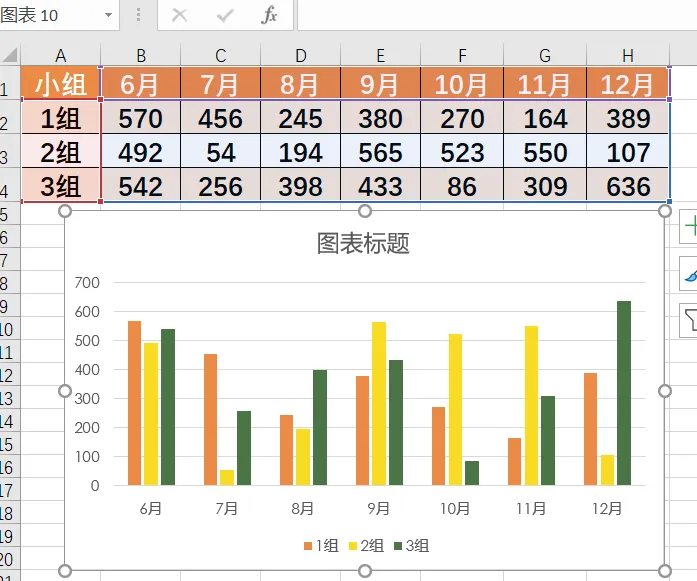Select the cell with value 54
Viewport: 697px width, 581px height.
pos(220,151)
